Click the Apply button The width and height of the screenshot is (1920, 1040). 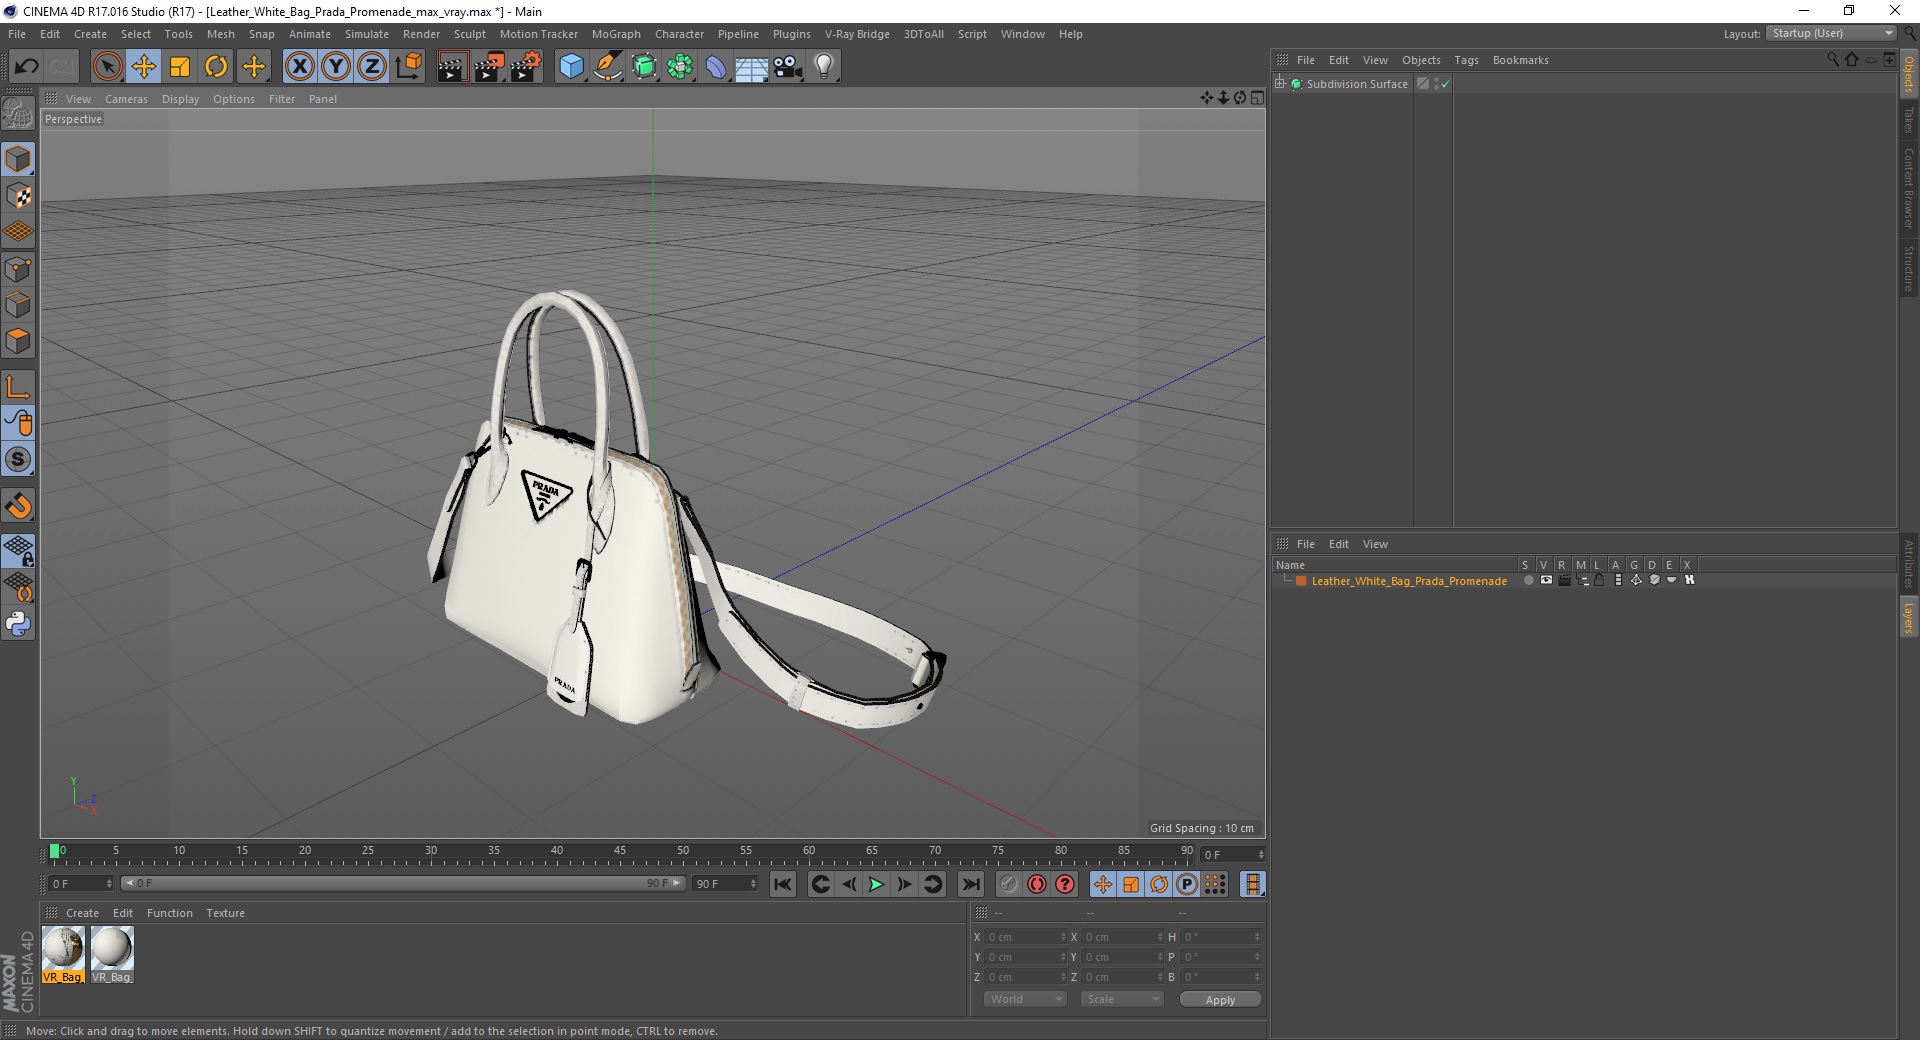coord(1220,1000)
